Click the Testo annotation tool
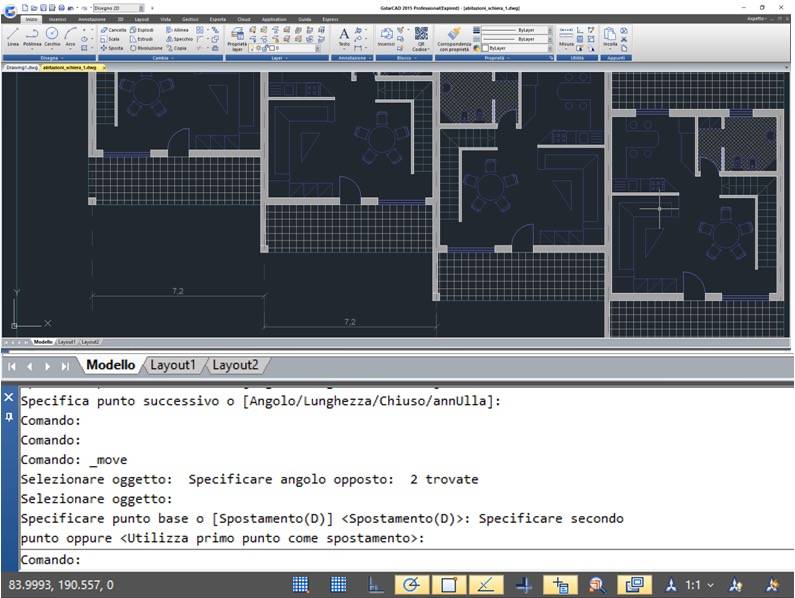The image size is (795, 598). coord(344,36)
